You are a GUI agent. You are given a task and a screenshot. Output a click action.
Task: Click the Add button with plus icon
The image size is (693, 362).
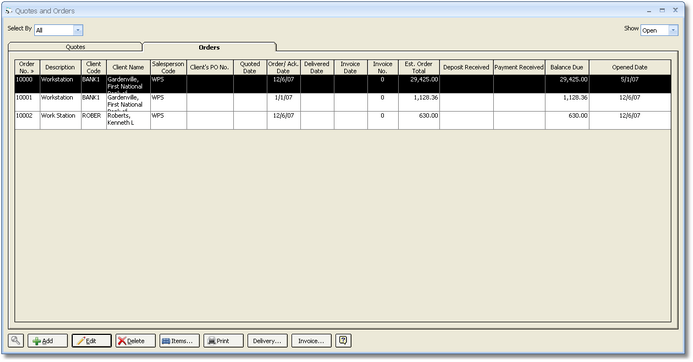pos(48,341)
